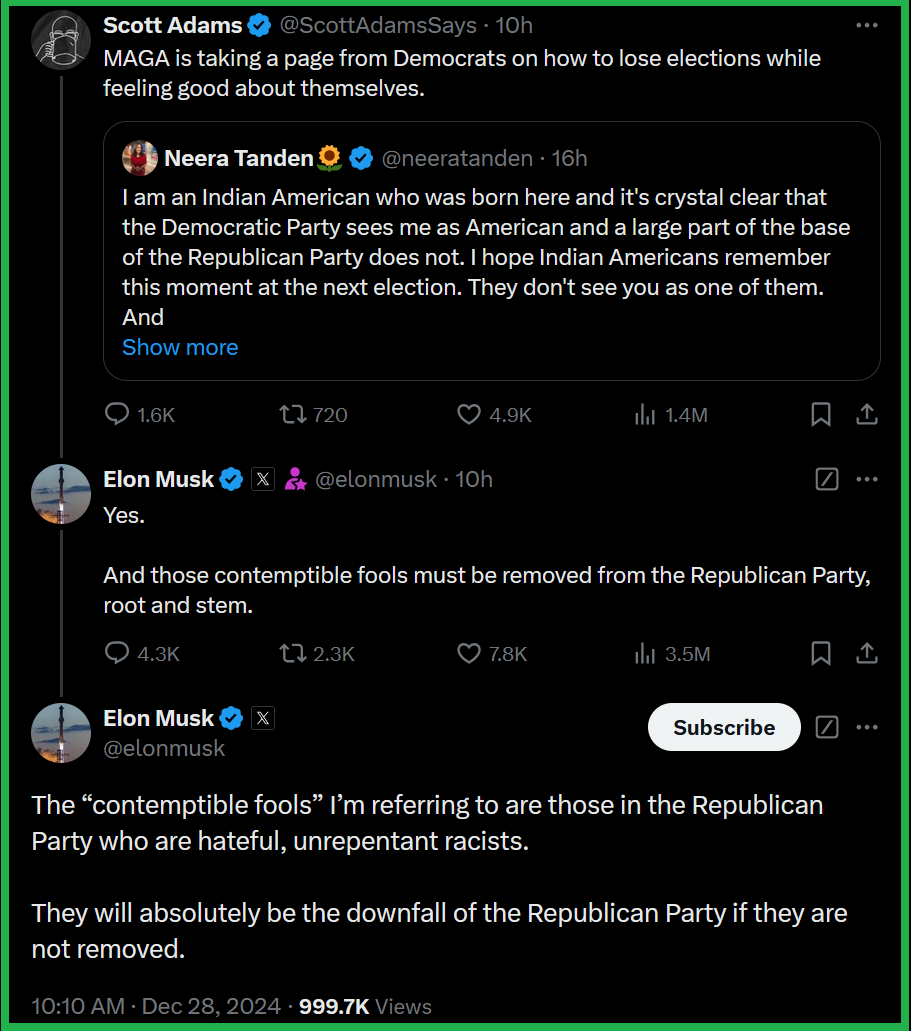Share Elon Musk's 'Yes.' reply post
This screenshot has height=1031, width=911.
[x=867, y=654]
